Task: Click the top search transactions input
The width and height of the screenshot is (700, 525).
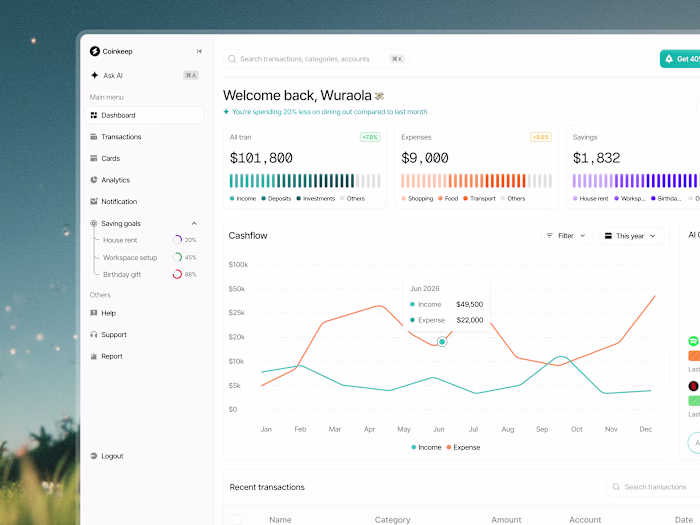Action: coord(316,59)
